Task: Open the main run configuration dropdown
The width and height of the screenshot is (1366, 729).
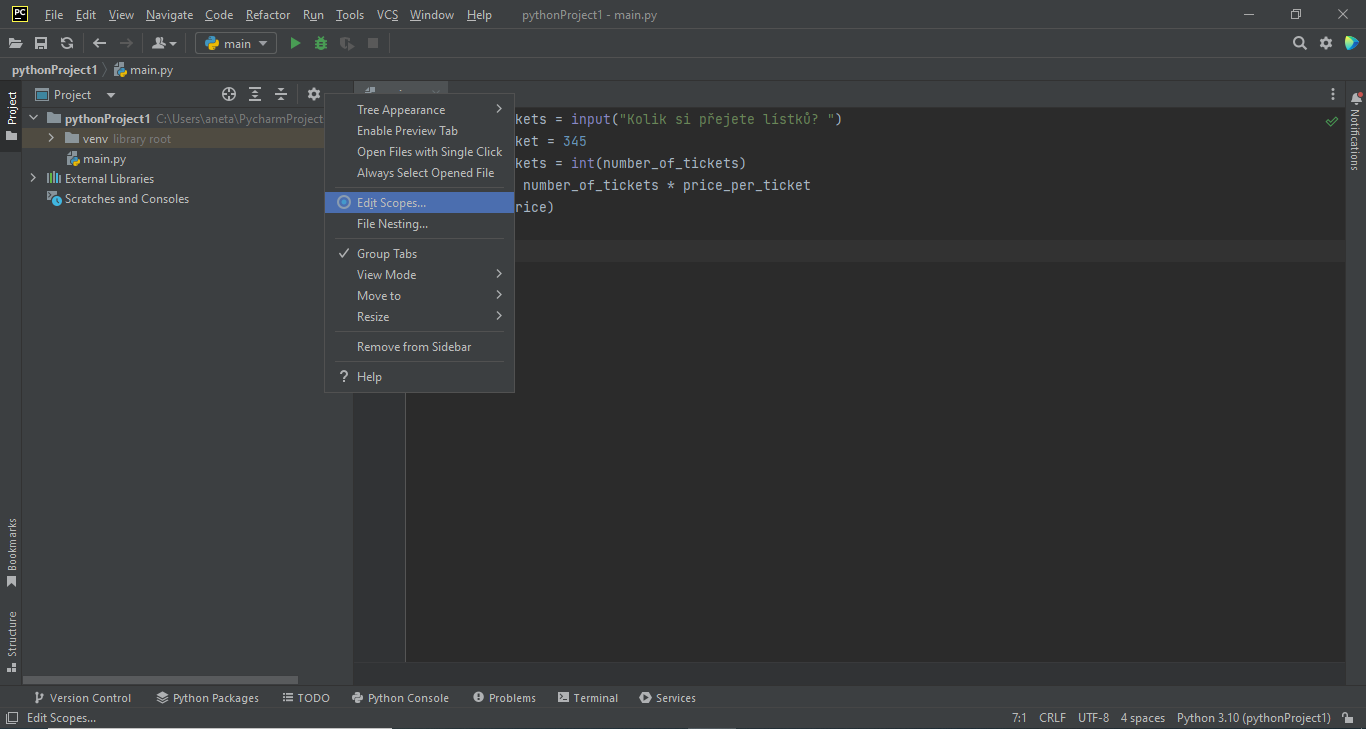Action: pos(235,43)
